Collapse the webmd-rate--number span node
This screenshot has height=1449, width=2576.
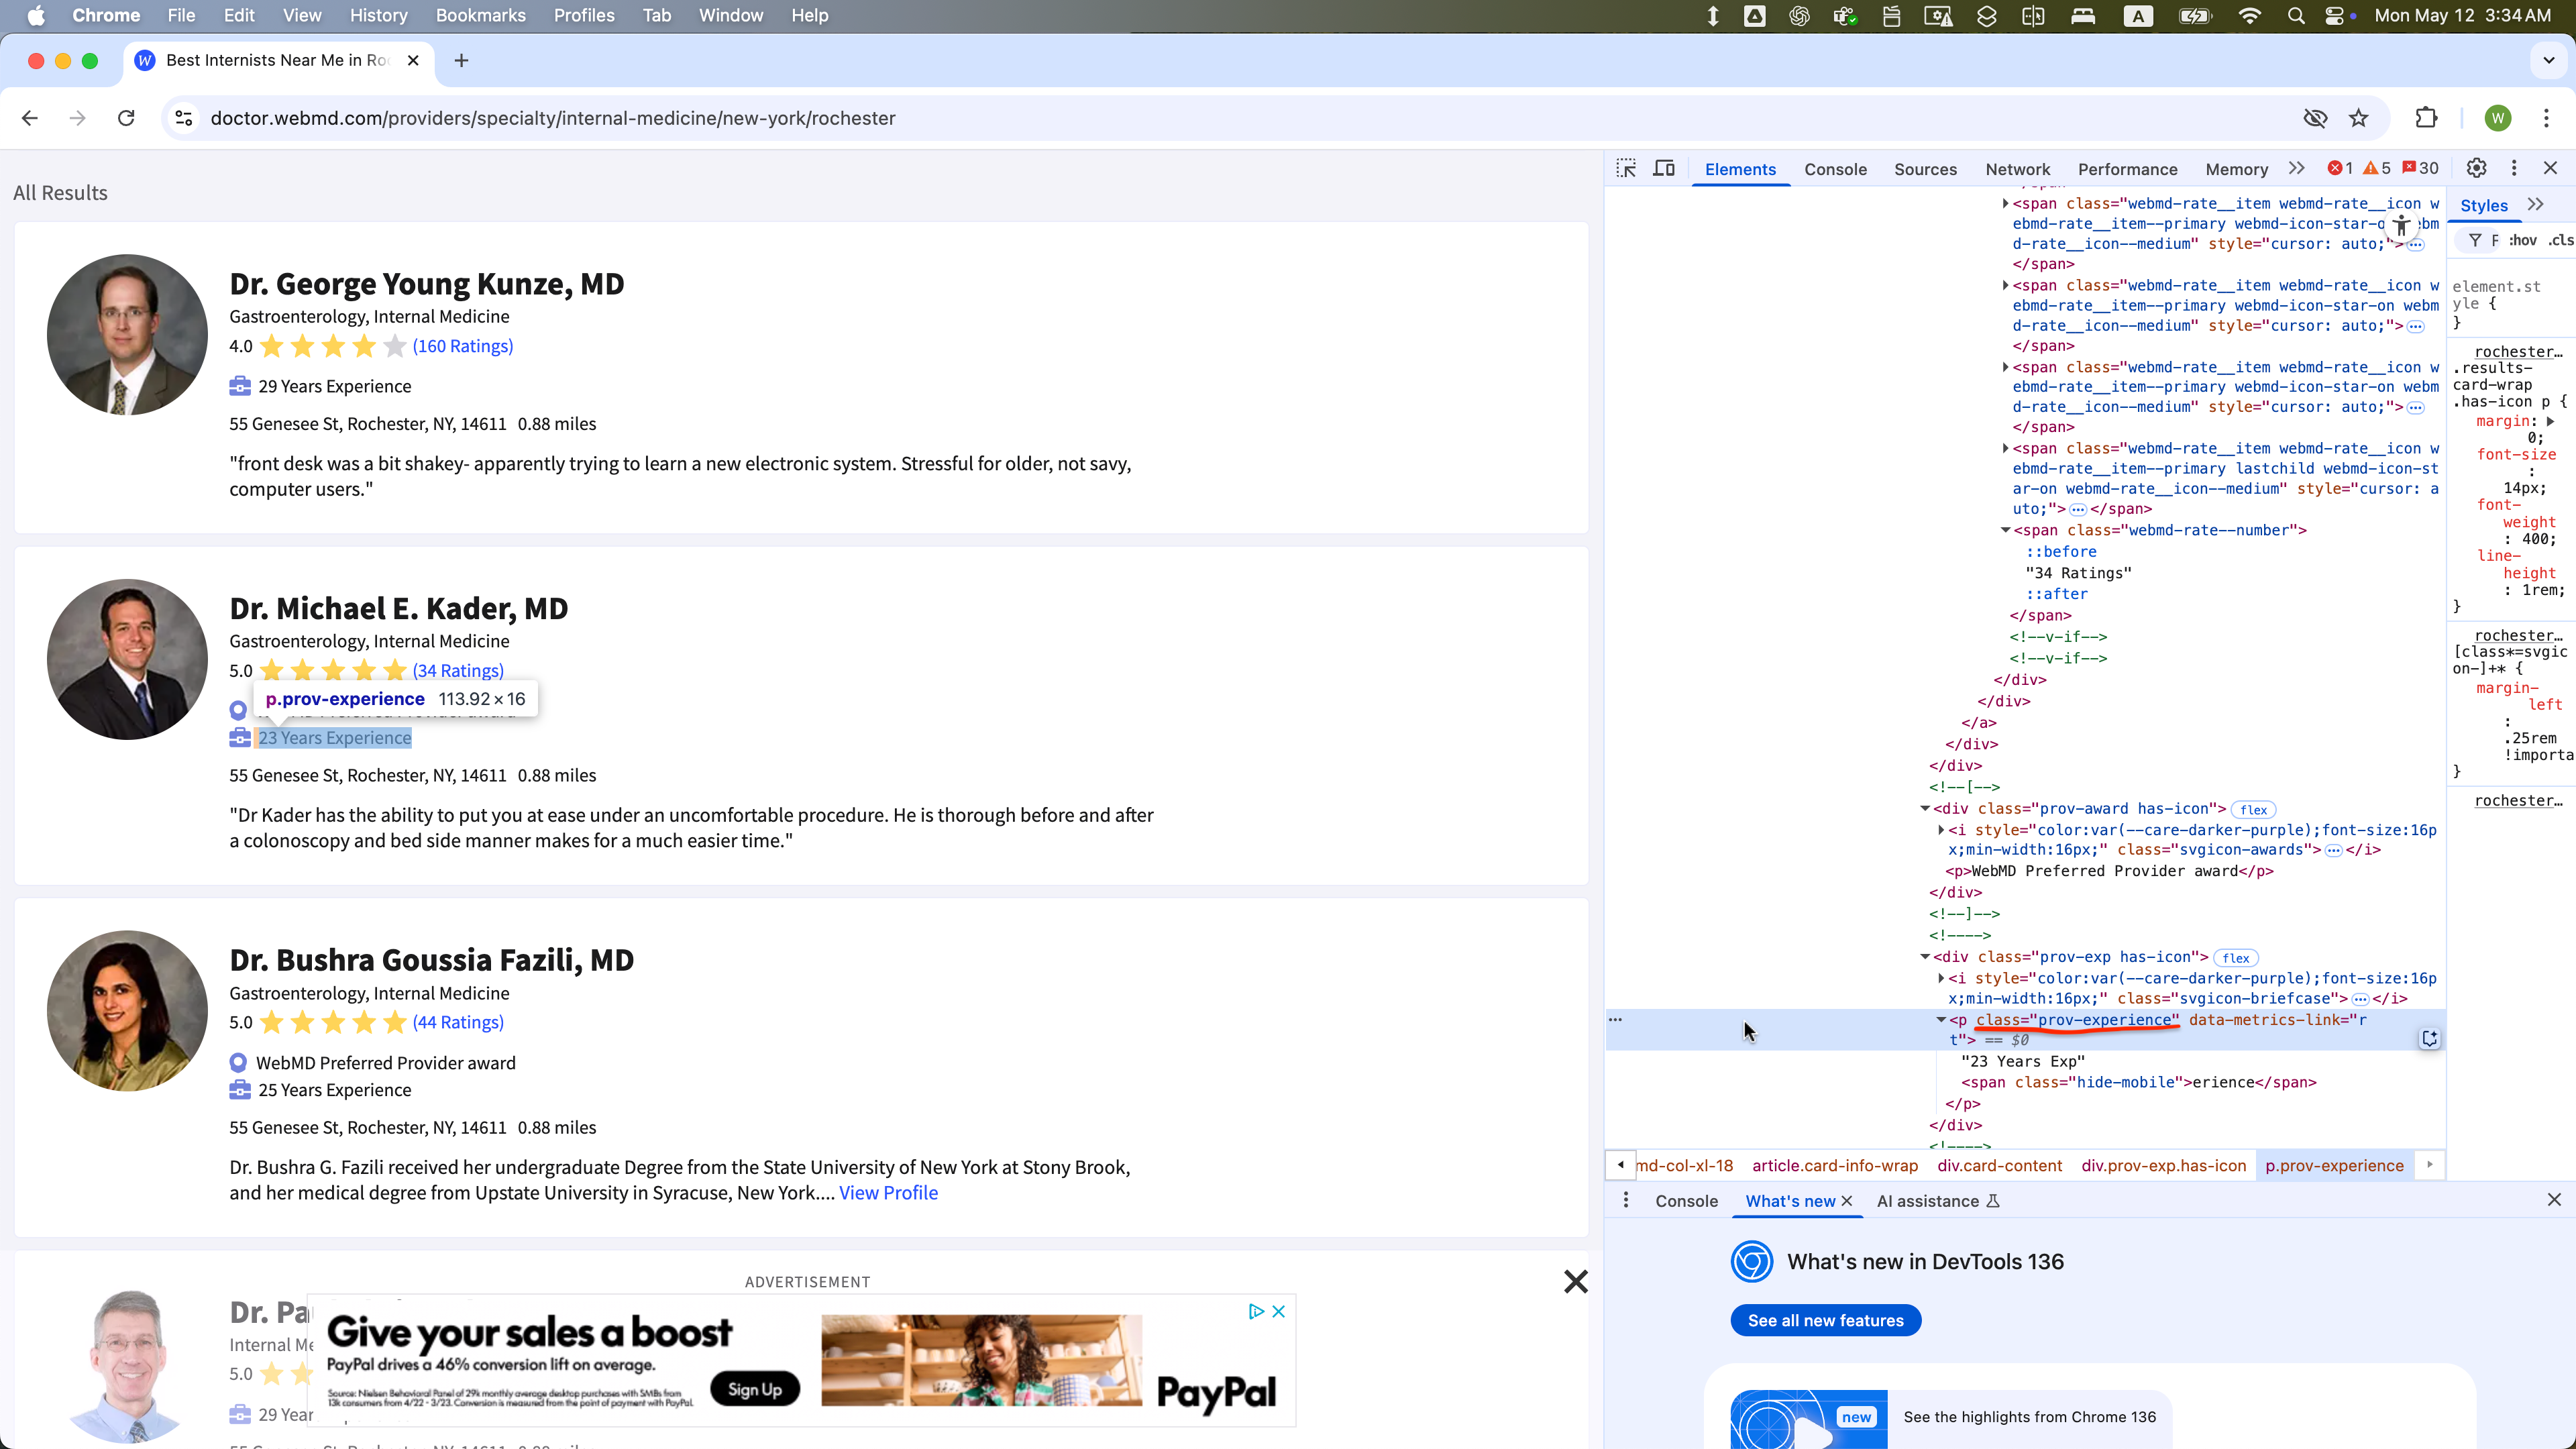(2005, 530)
